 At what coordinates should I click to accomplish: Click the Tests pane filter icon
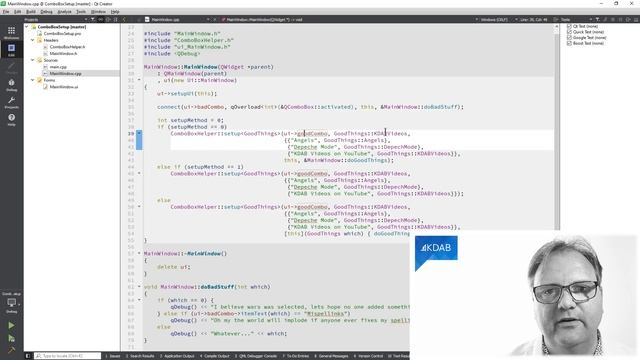click(598, 19)
